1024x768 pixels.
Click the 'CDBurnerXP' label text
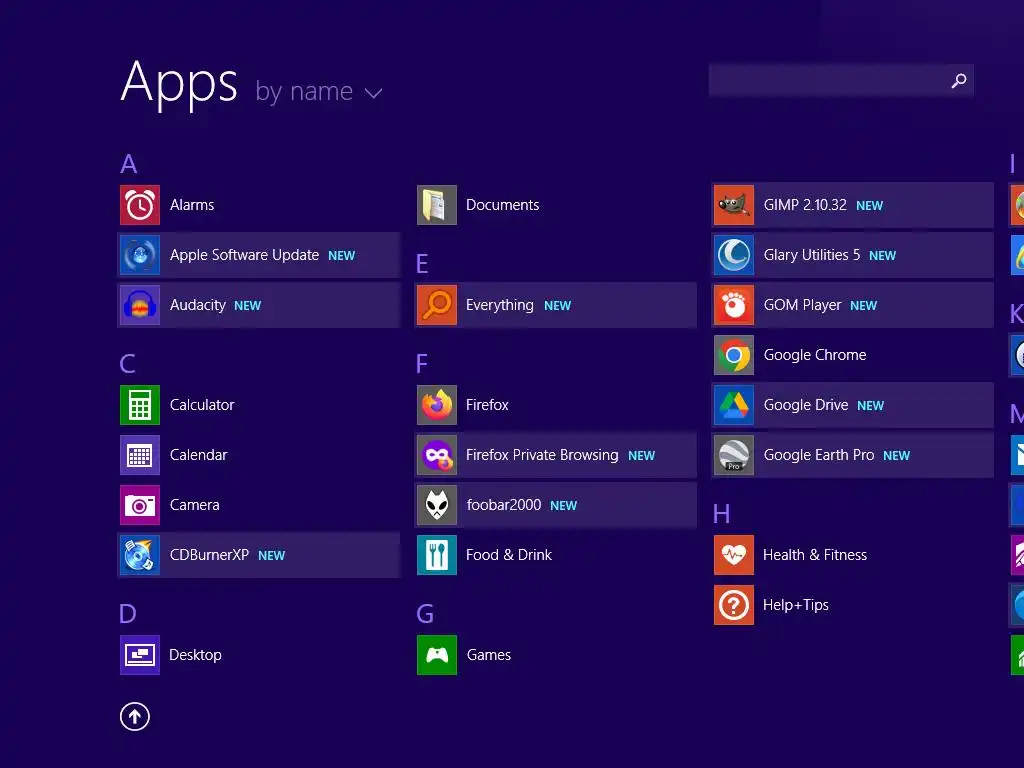[x=209, y=555]
